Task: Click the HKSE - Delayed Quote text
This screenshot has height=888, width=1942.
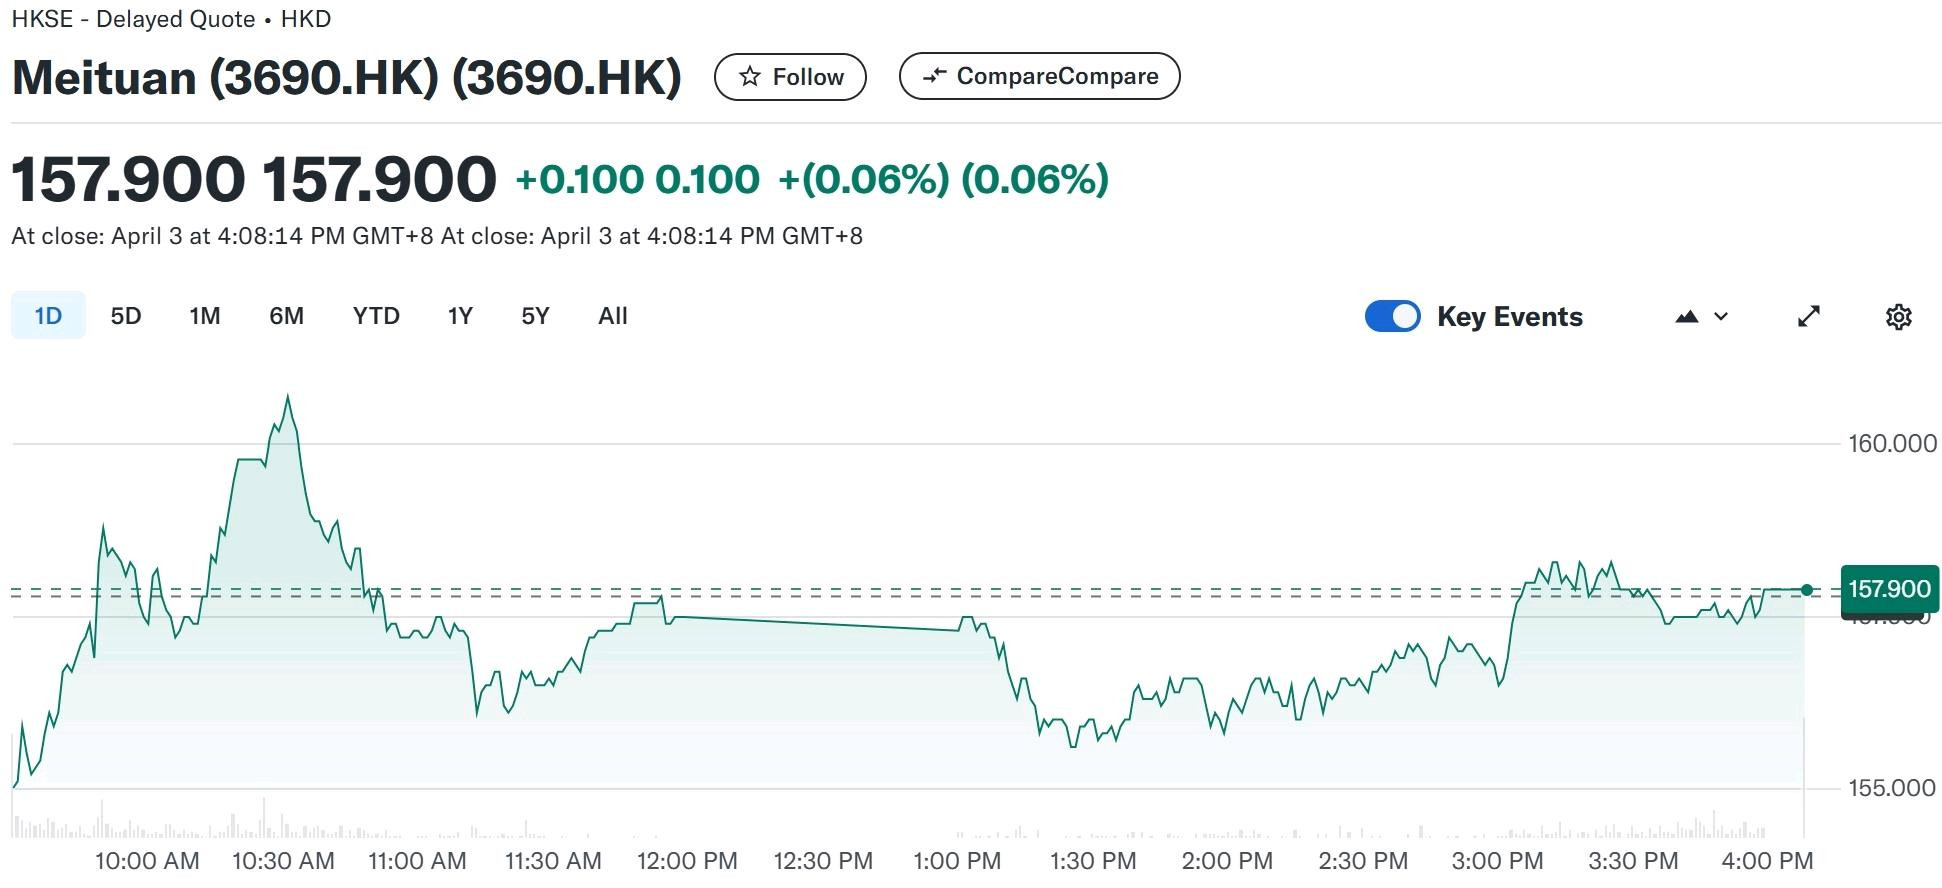Action: coord(133,19)
